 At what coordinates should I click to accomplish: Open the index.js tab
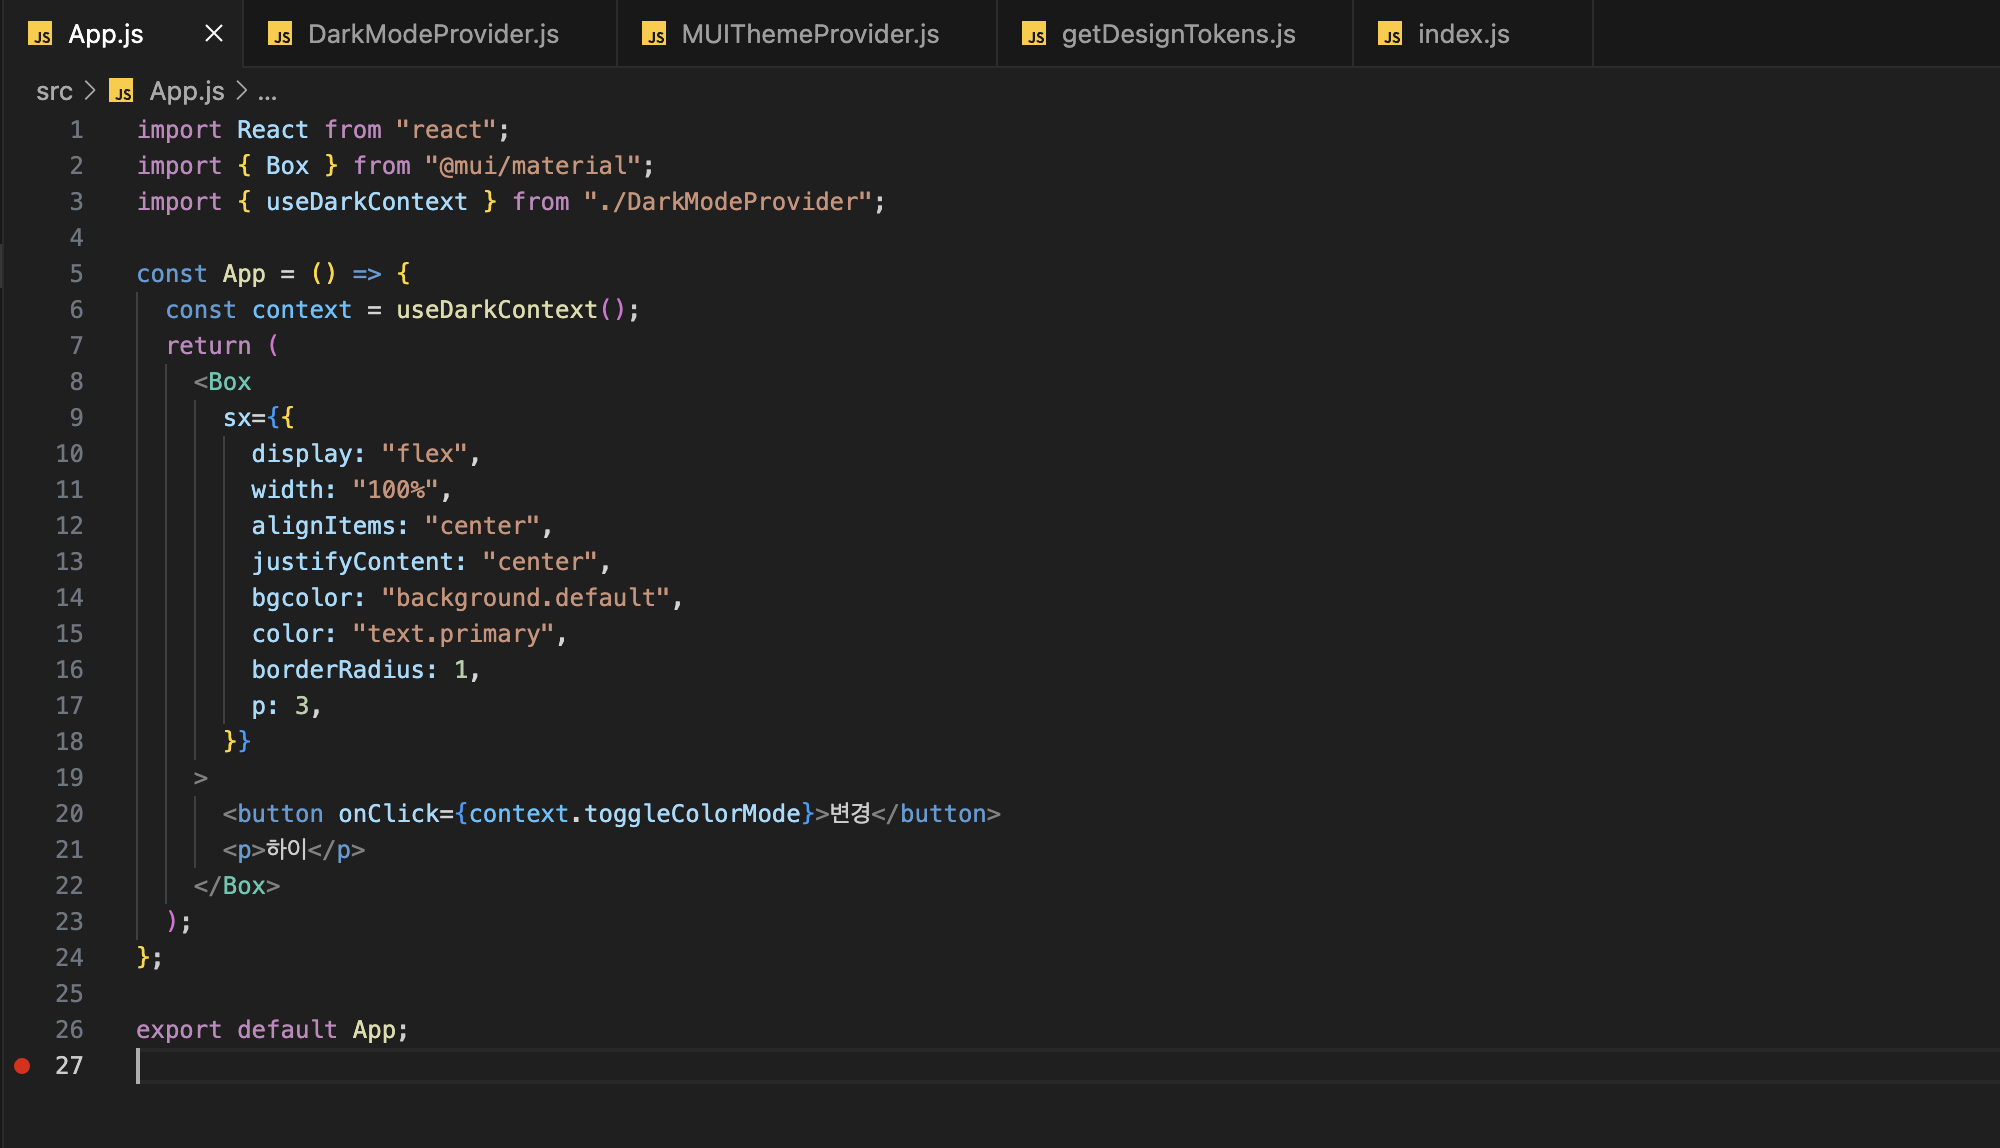(1463, 34)
